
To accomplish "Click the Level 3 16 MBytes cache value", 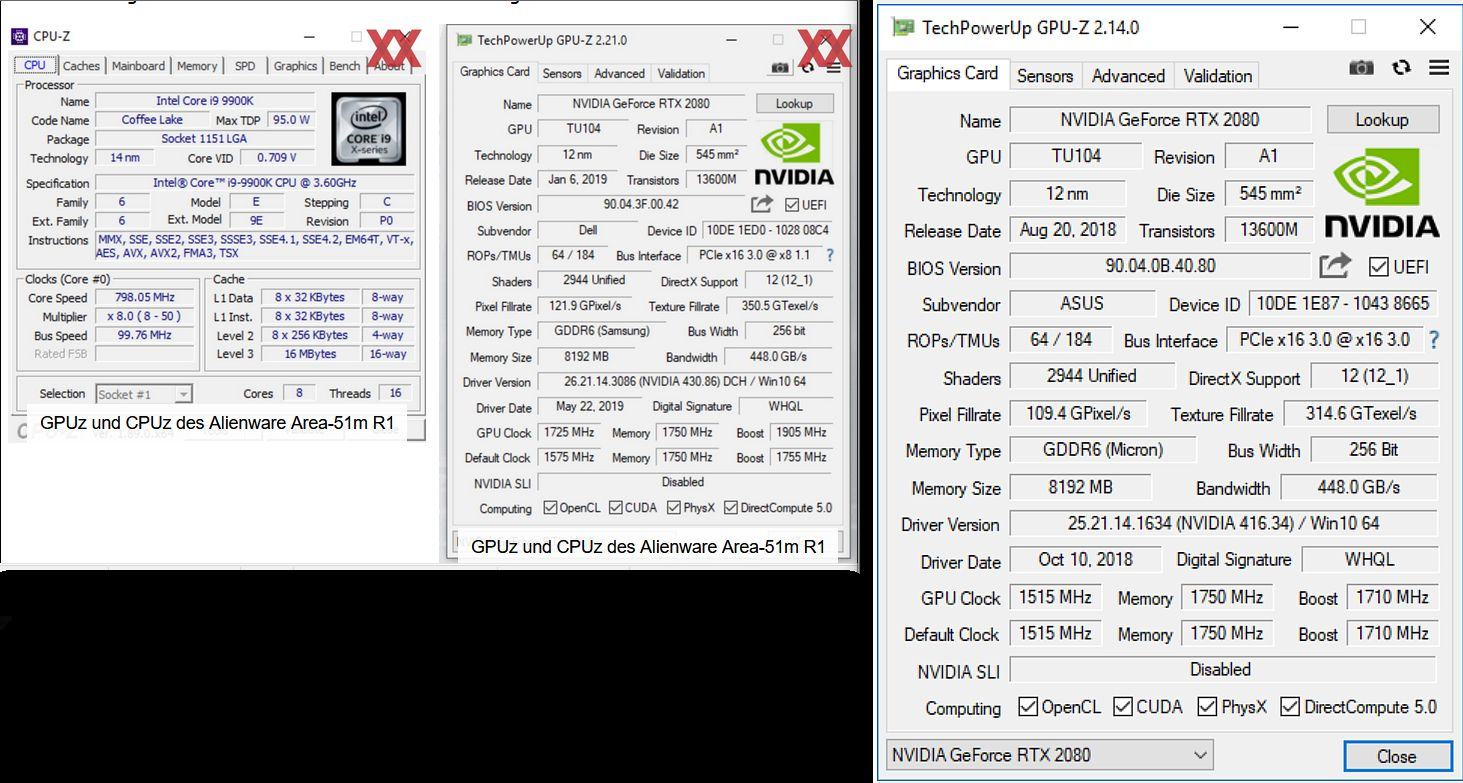I will click(x=310, y=354).
